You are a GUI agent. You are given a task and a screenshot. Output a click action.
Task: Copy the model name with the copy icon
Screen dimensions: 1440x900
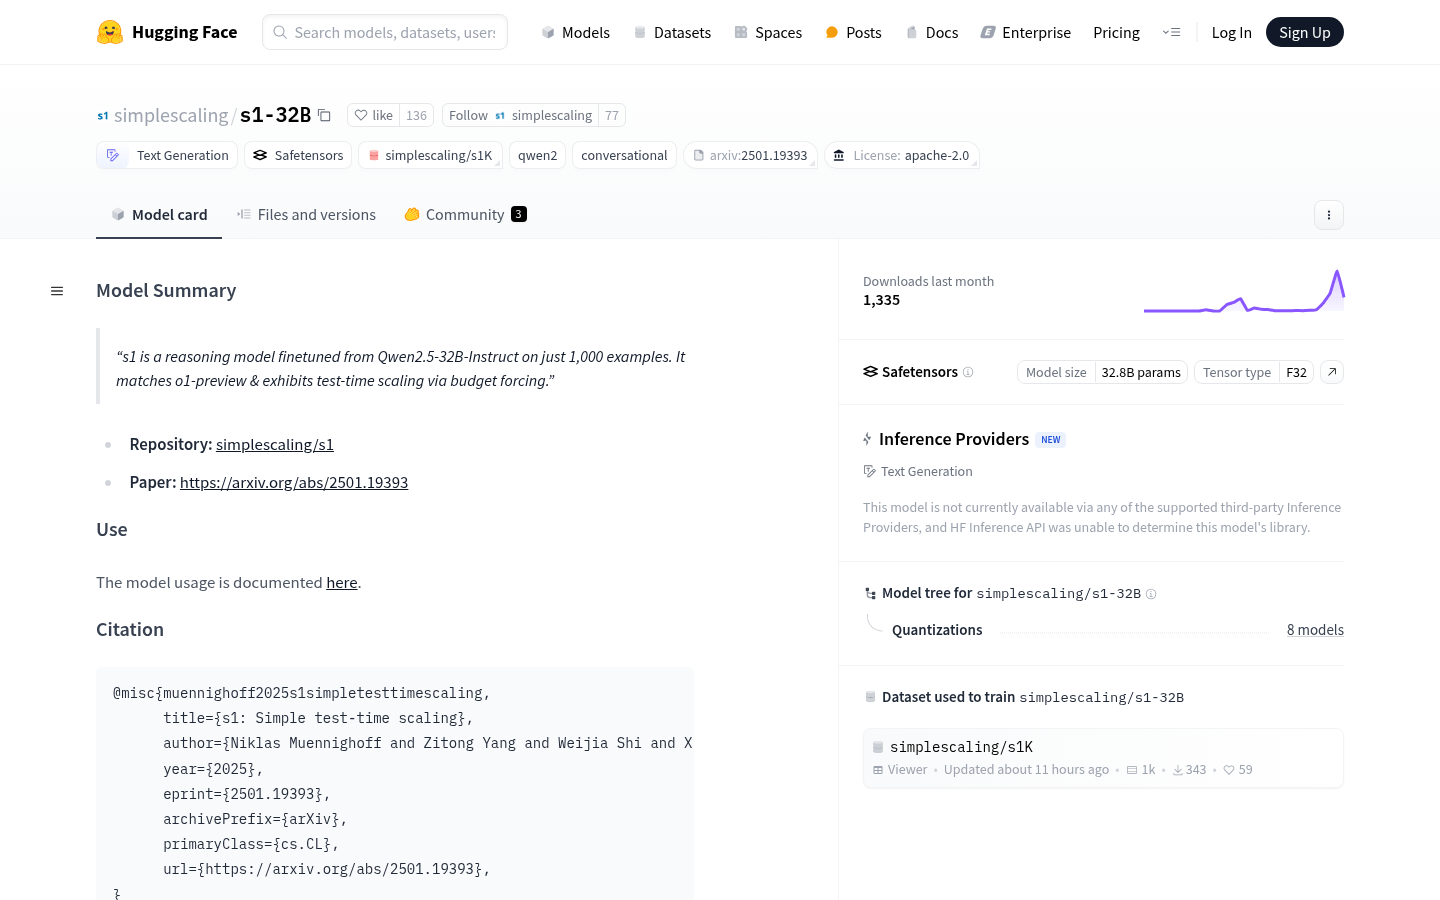325,115
